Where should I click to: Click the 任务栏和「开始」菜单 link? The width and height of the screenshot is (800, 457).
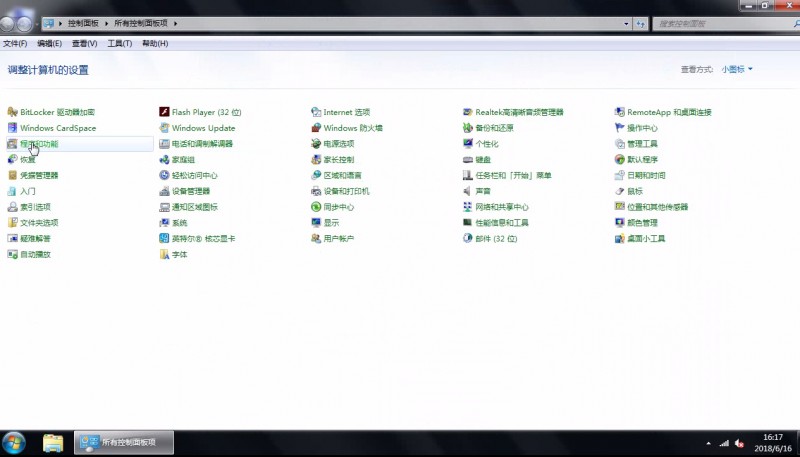(513, 175)
